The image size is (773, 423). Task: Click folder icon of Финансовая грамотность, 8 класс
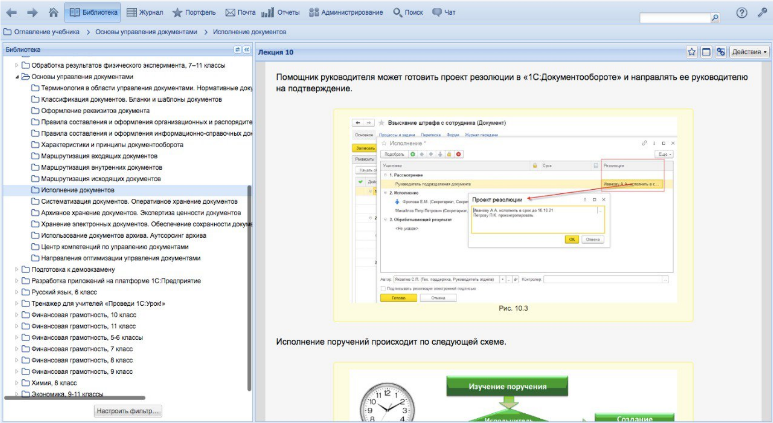coord(26,360)
